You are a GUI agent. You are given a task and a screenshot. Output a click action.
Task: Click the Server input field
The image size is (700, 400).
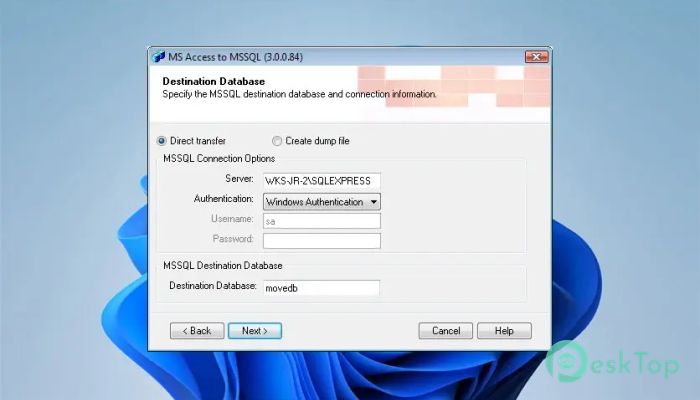322,181
